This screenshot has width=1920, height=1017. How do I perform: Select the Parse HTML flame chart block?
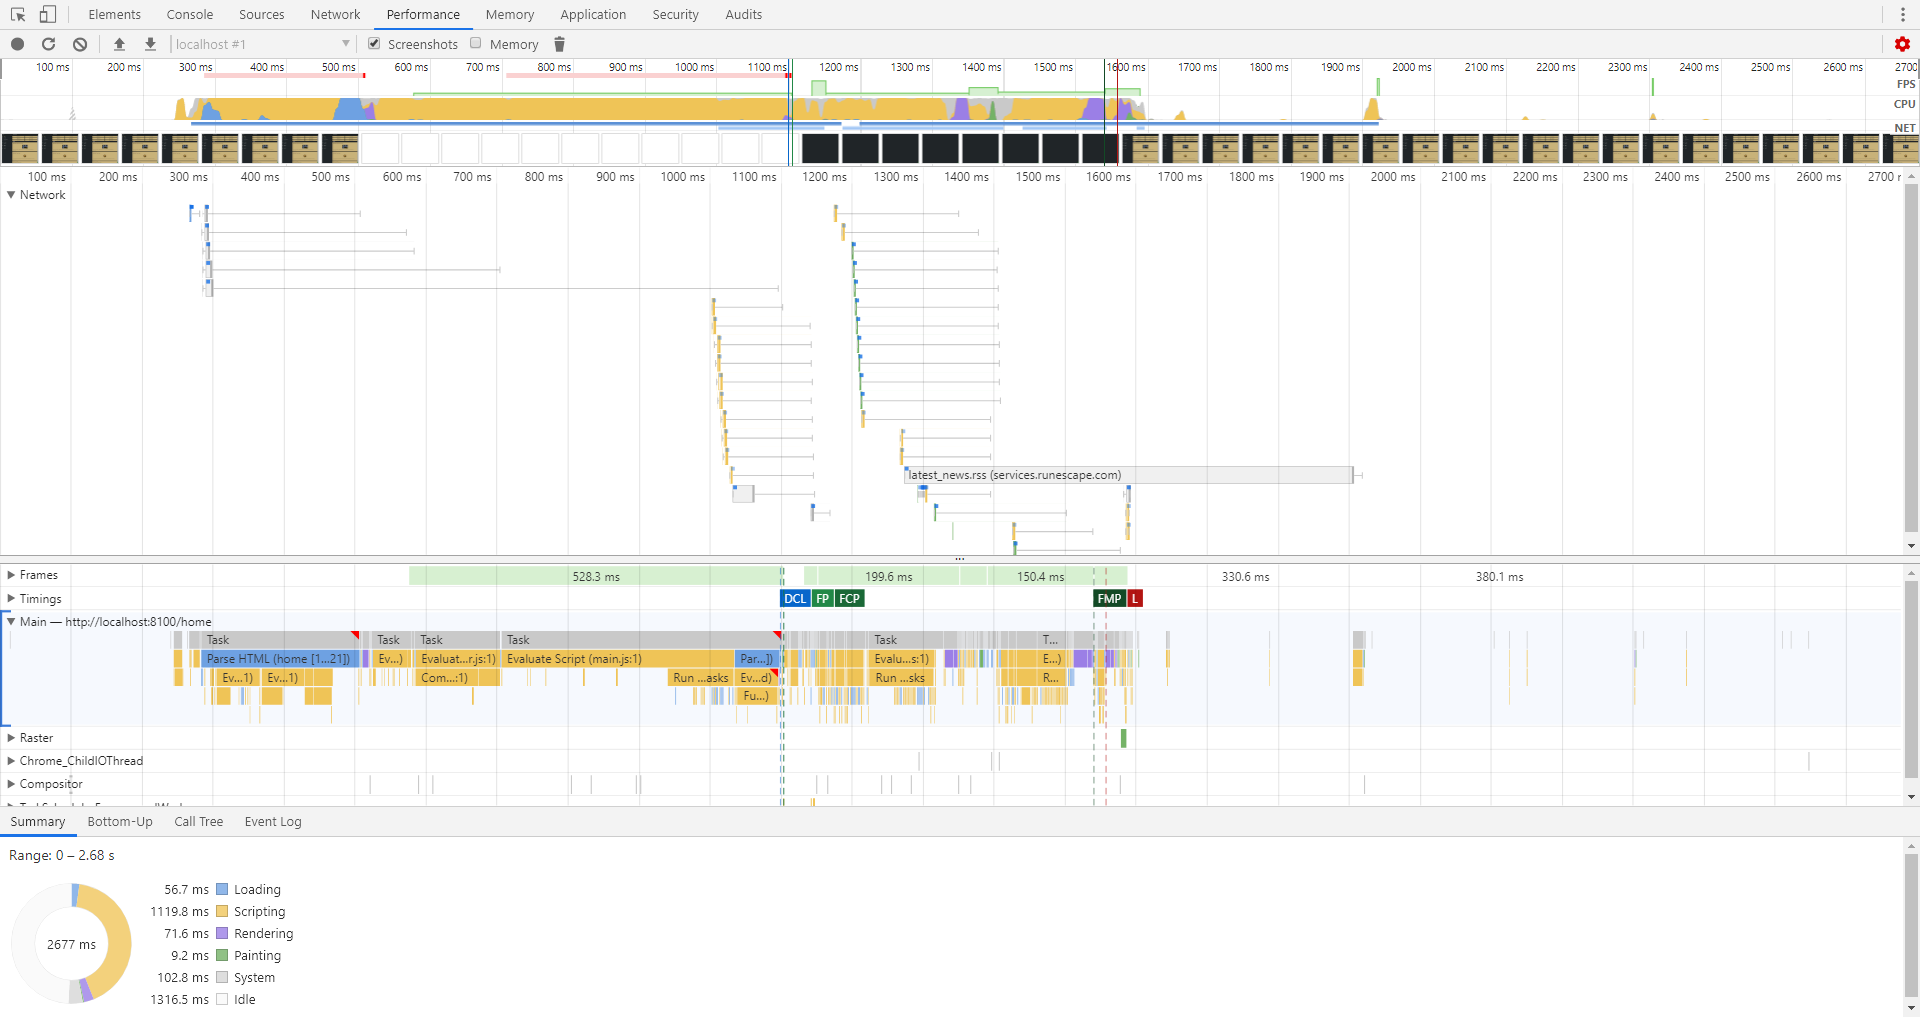click(280, 659)
